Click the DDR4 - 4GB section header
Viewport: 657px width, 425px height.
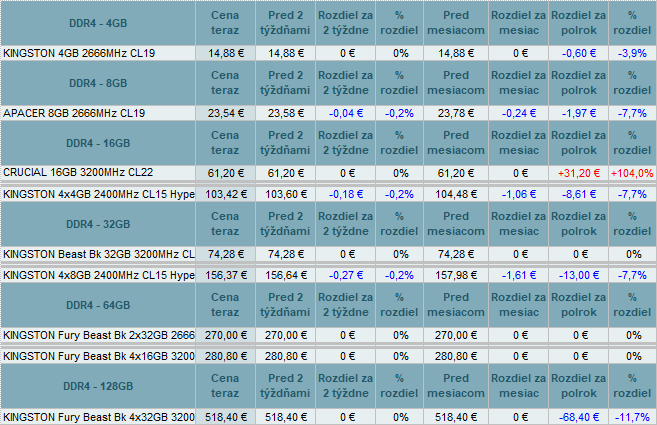[x=98, y=23]
